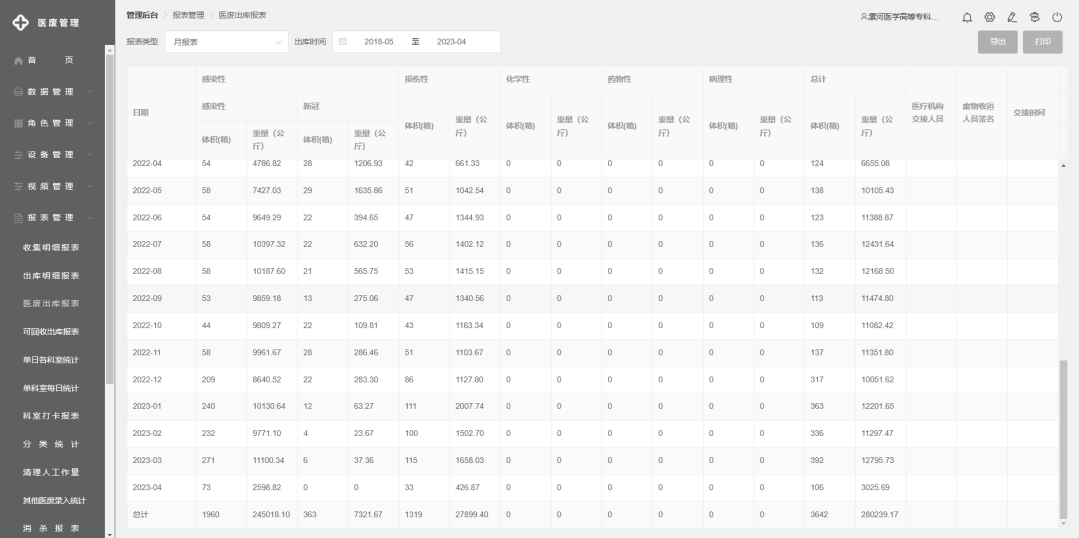
Task: Click the calendar icon in date range
Action: click(x=343, y=42)
